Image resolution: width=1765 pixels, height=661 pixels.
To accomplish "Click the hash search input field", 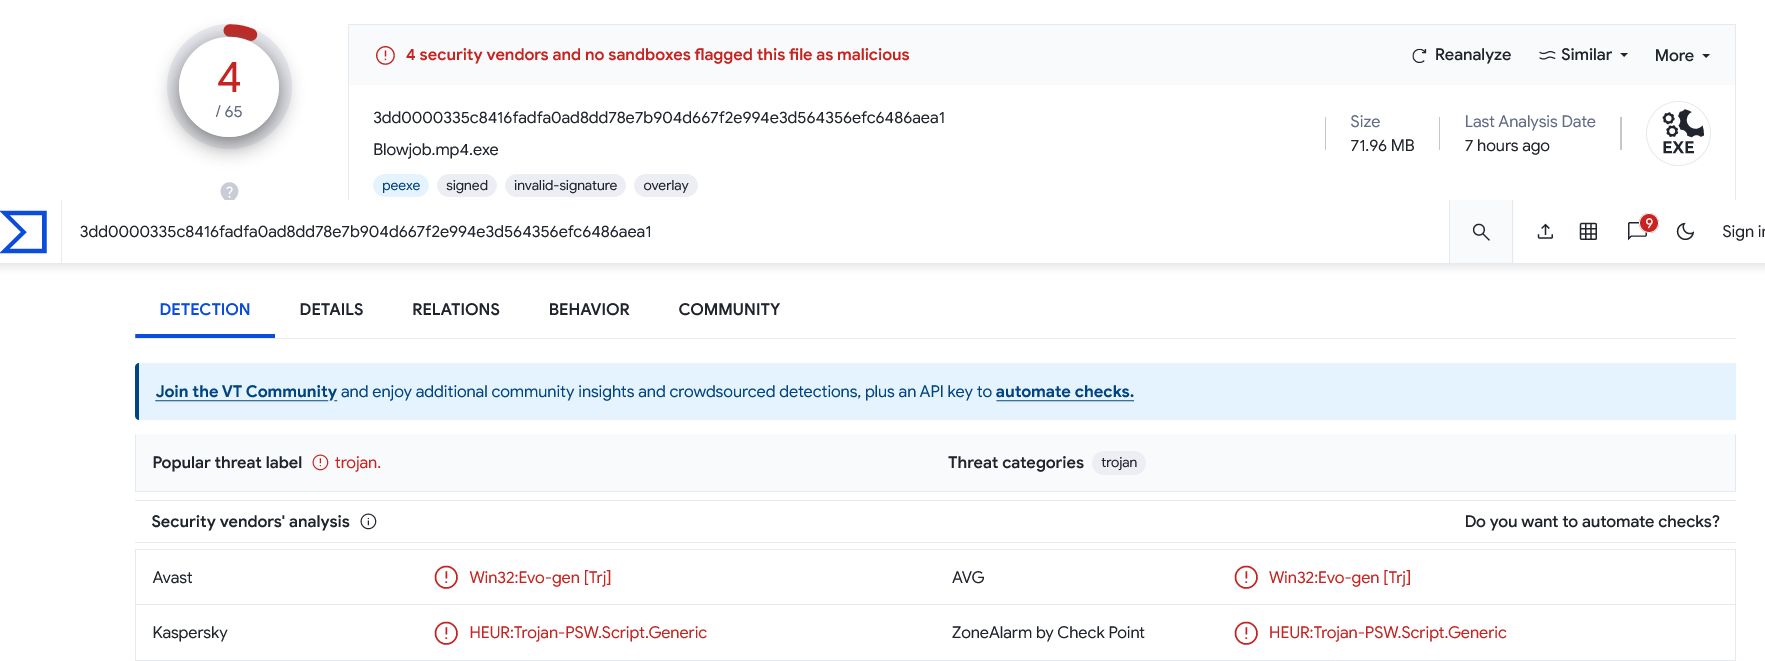I will pos(755,232).
